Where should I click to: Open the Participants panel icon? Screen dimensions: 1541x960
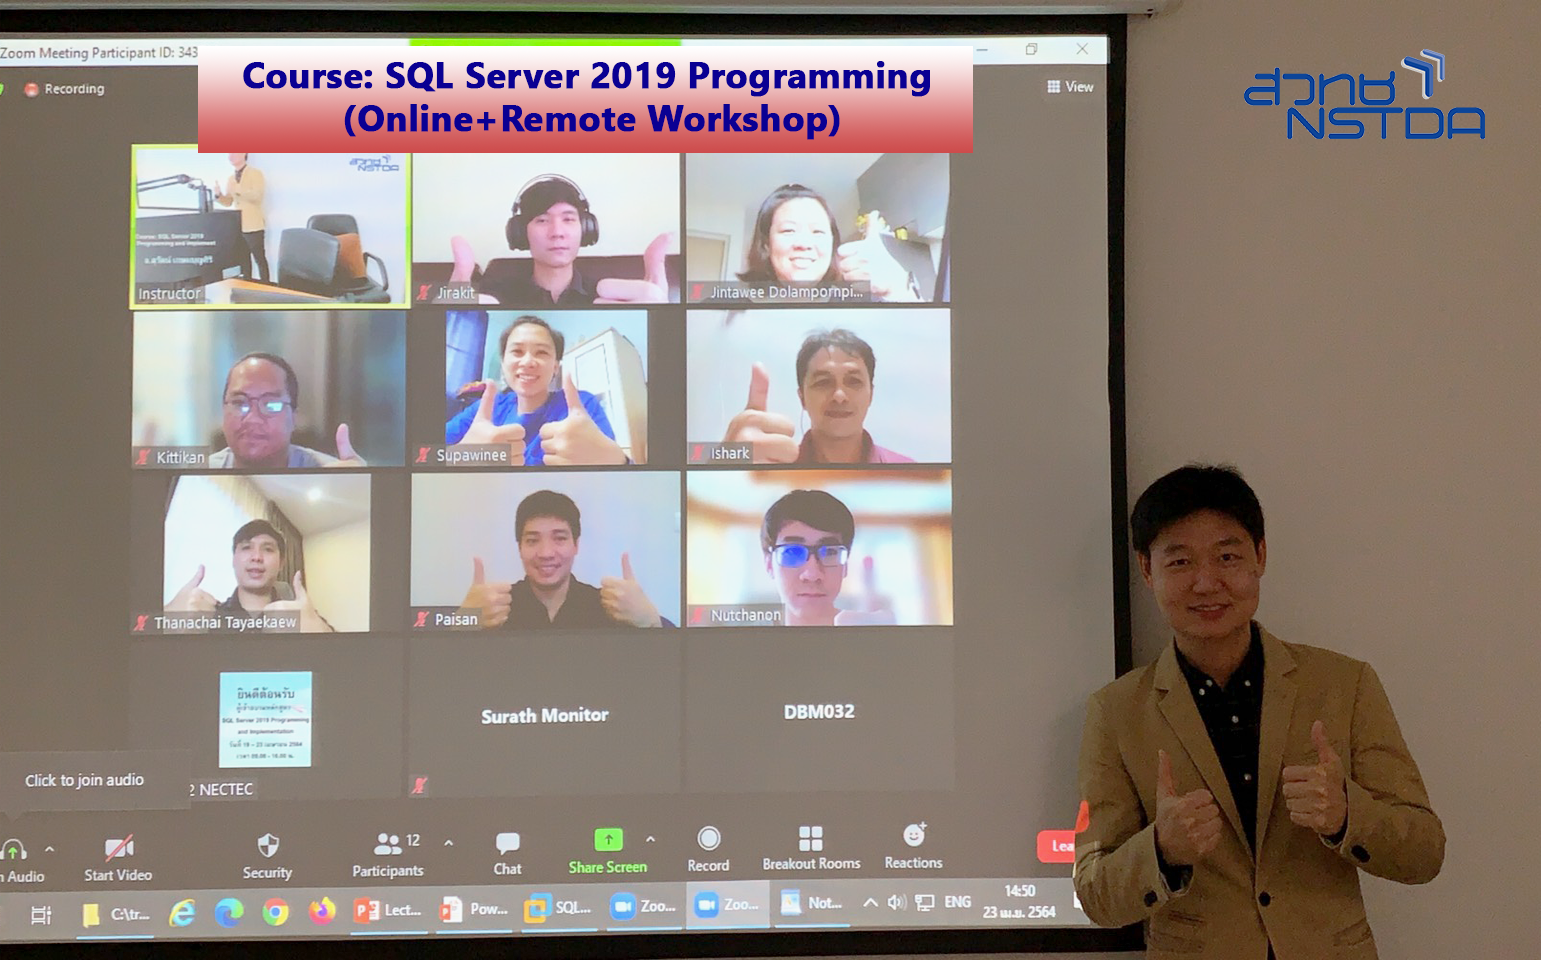point(387,844)
